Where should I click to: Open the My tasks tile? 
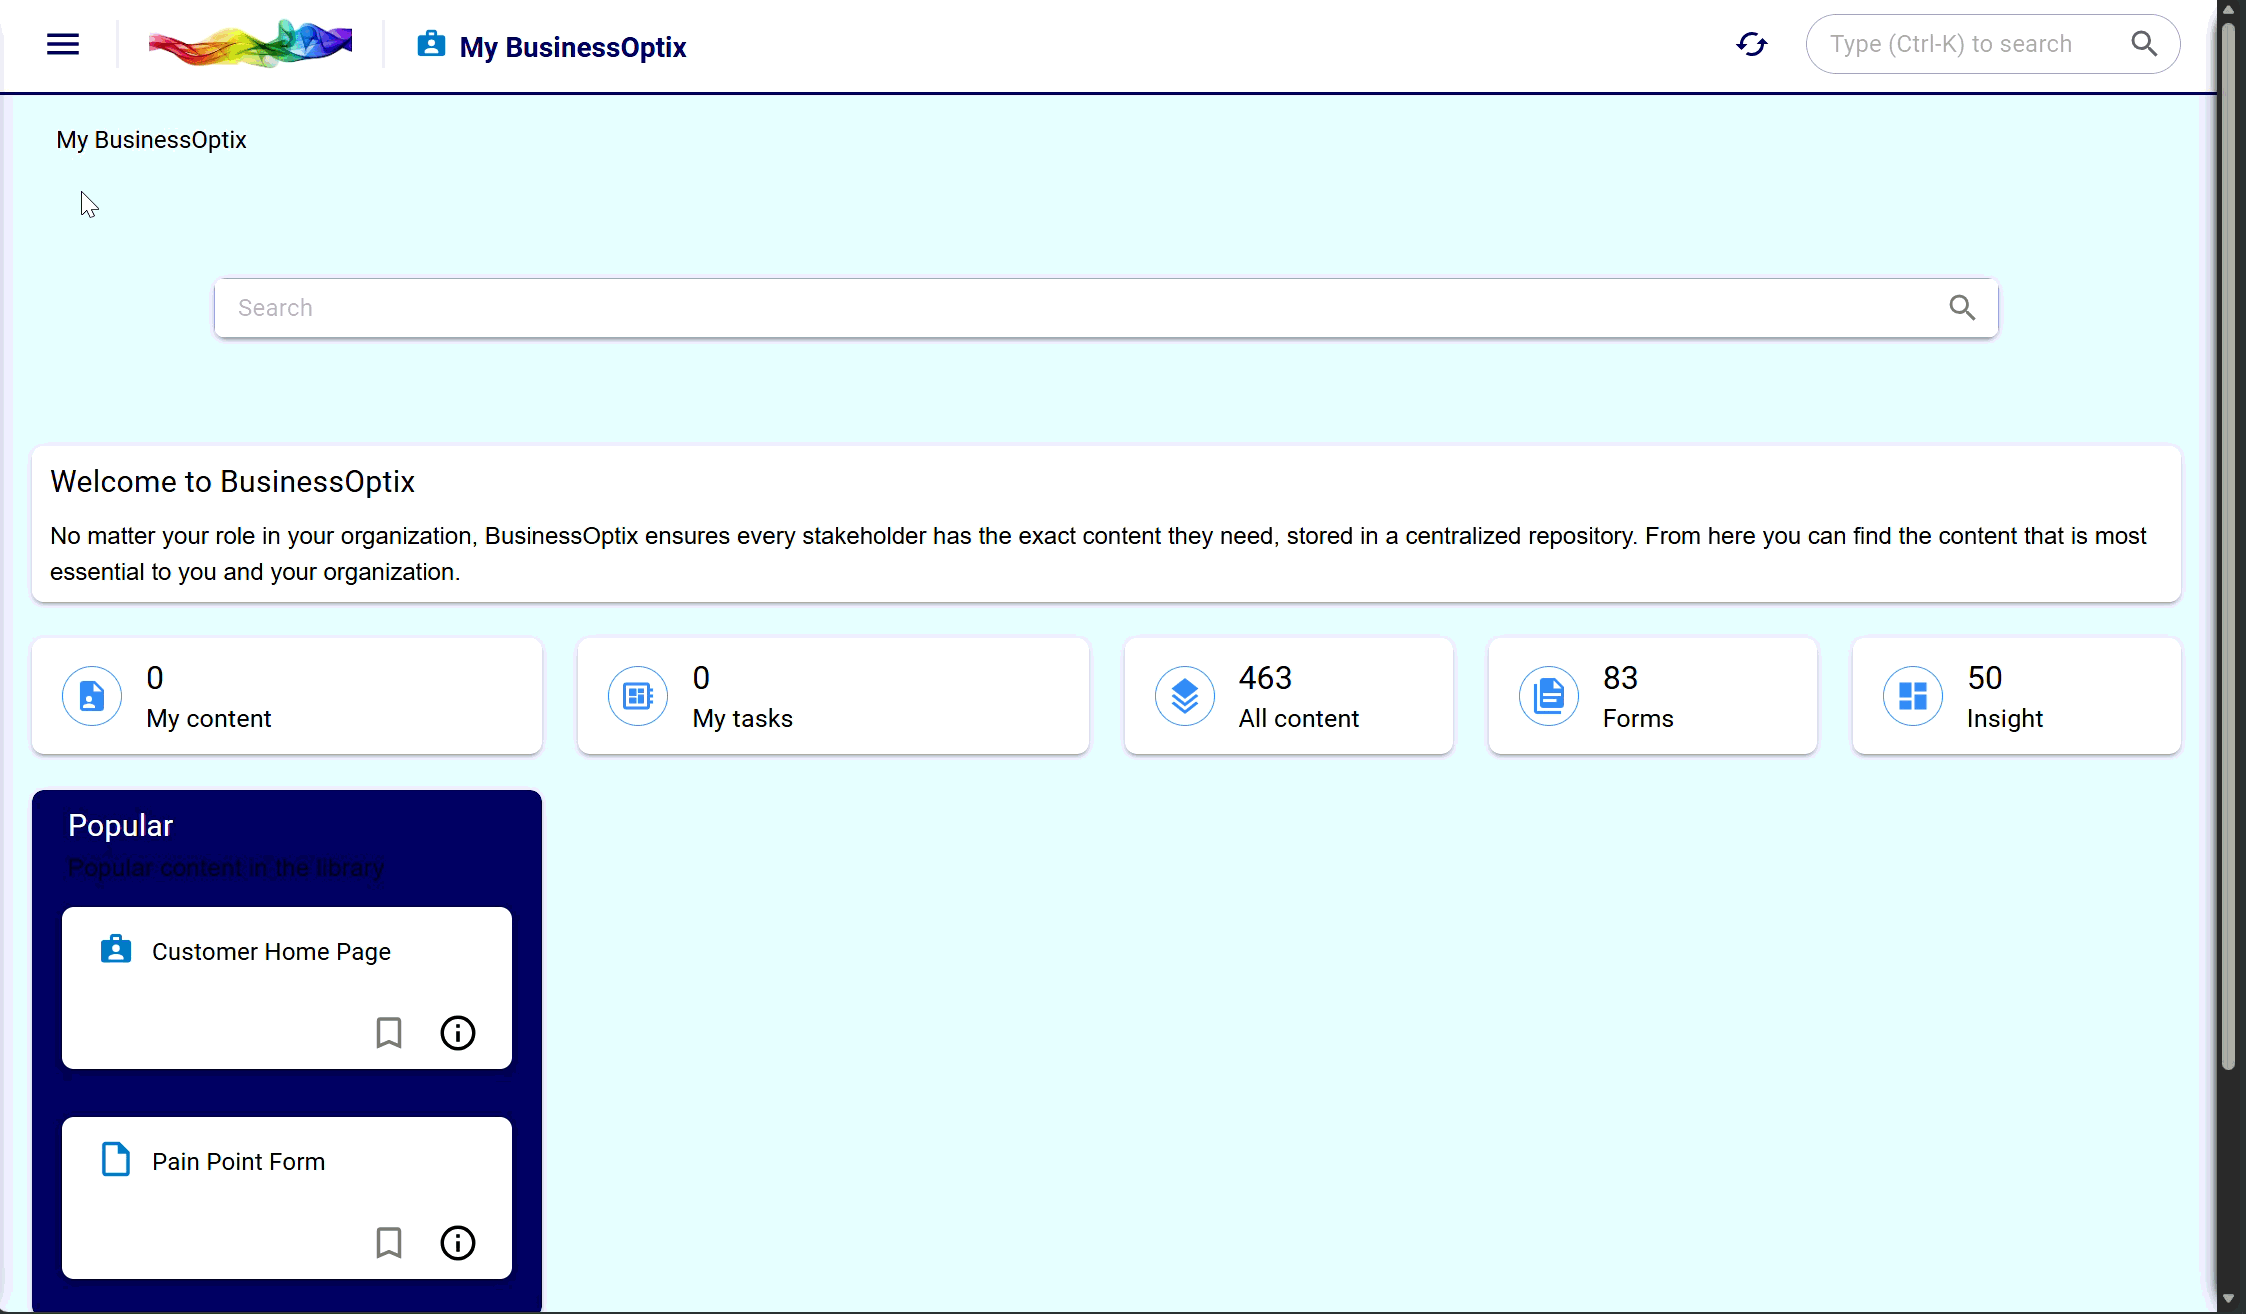[x=832, y=696]
